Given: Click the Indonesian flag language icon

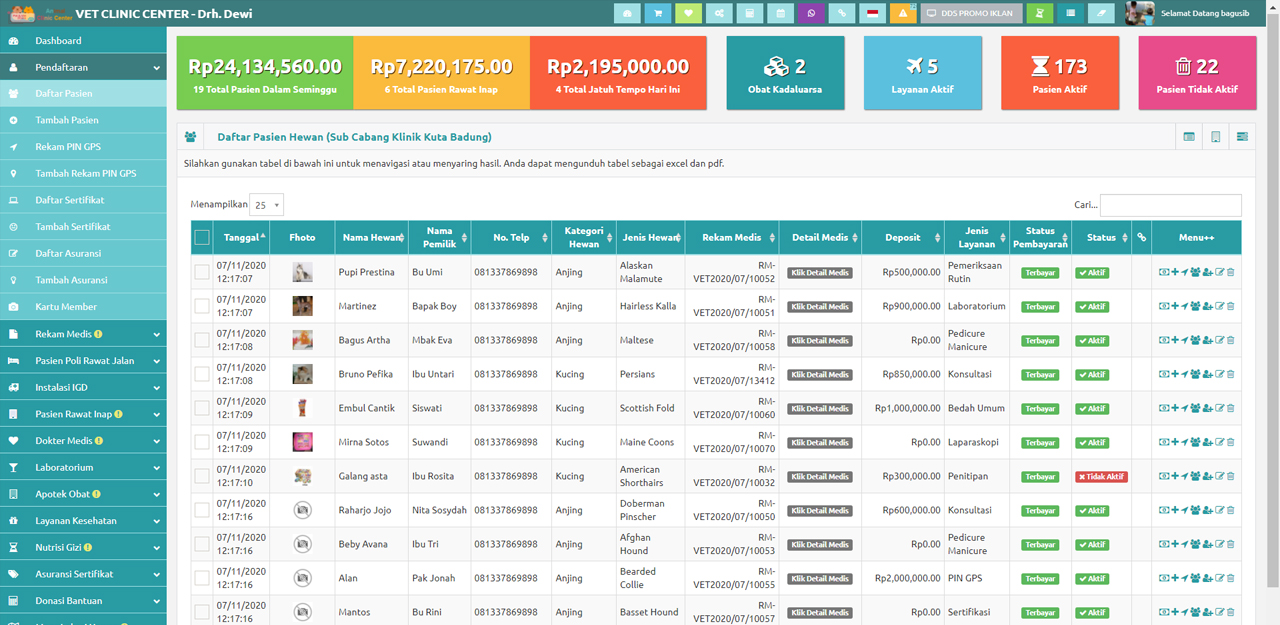Looking at the screenshot, I should click(873, 14).
